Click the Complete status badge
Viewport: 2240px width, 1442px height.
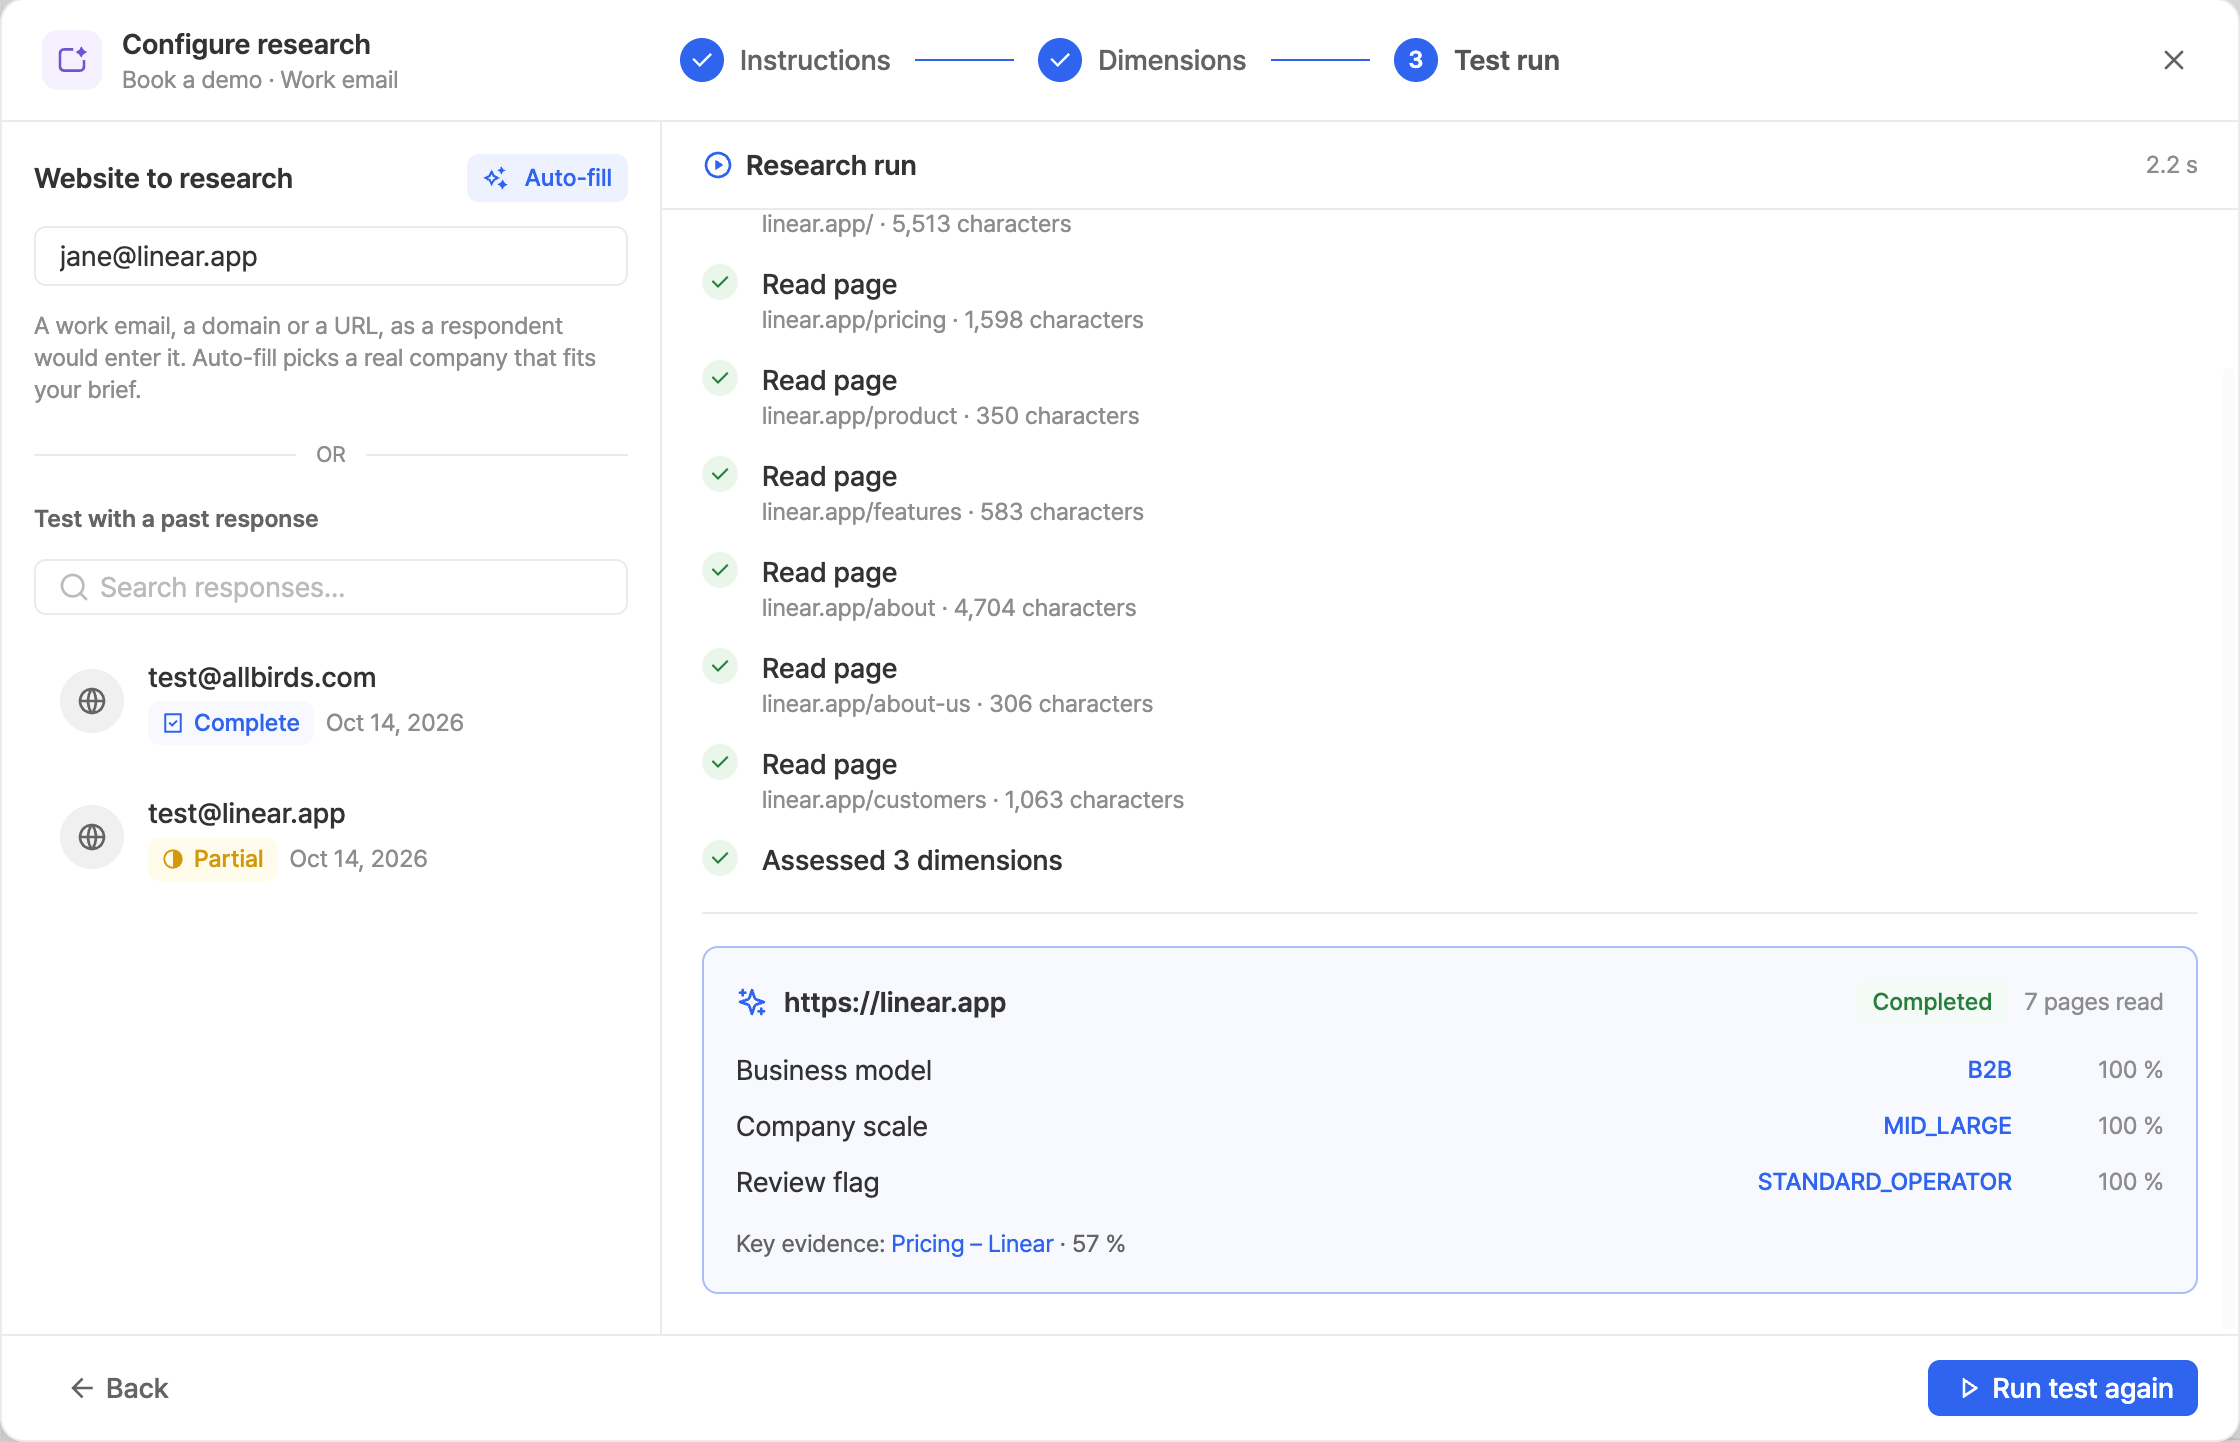pos(231,723)
